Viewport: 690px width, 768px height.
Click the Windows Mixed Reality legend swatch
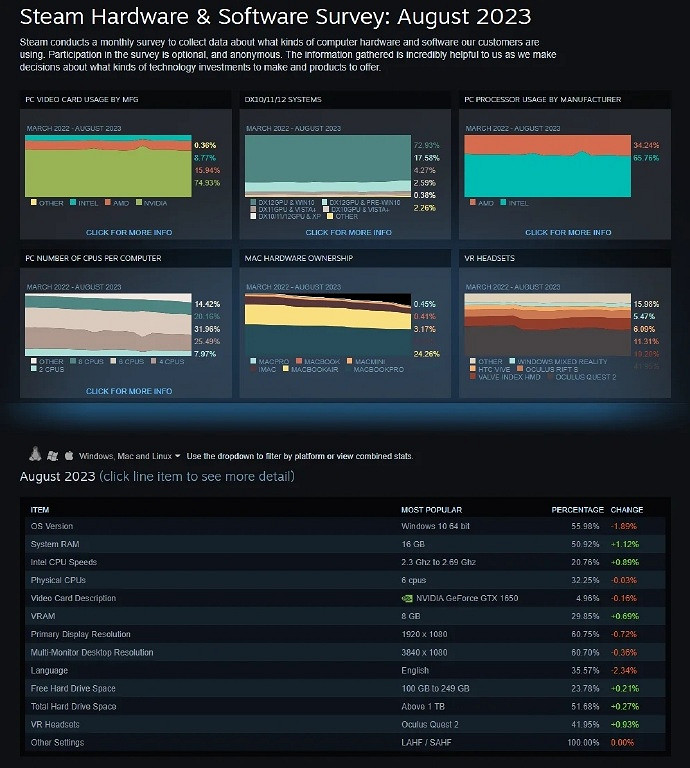[513, 361]
